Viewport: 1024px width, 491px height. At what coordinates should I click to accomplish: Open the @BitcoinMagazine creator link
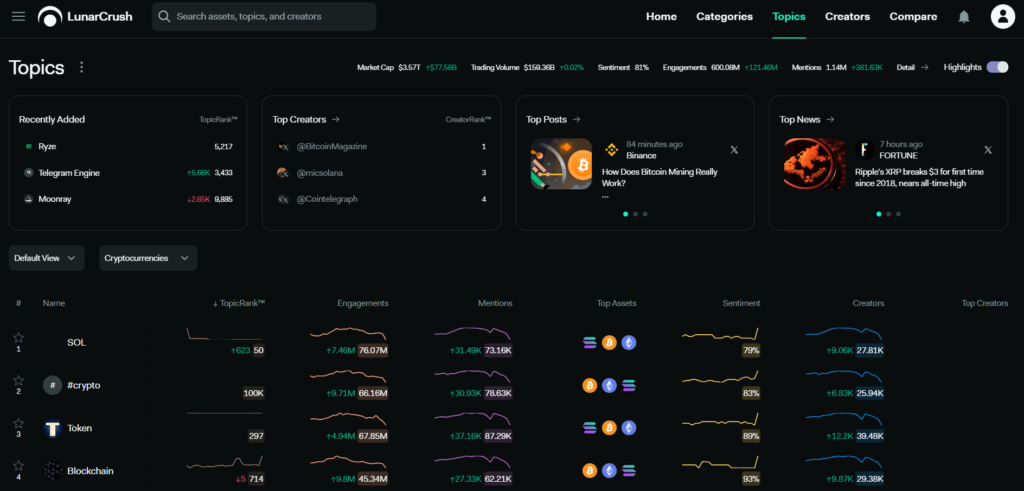[332, 146]
